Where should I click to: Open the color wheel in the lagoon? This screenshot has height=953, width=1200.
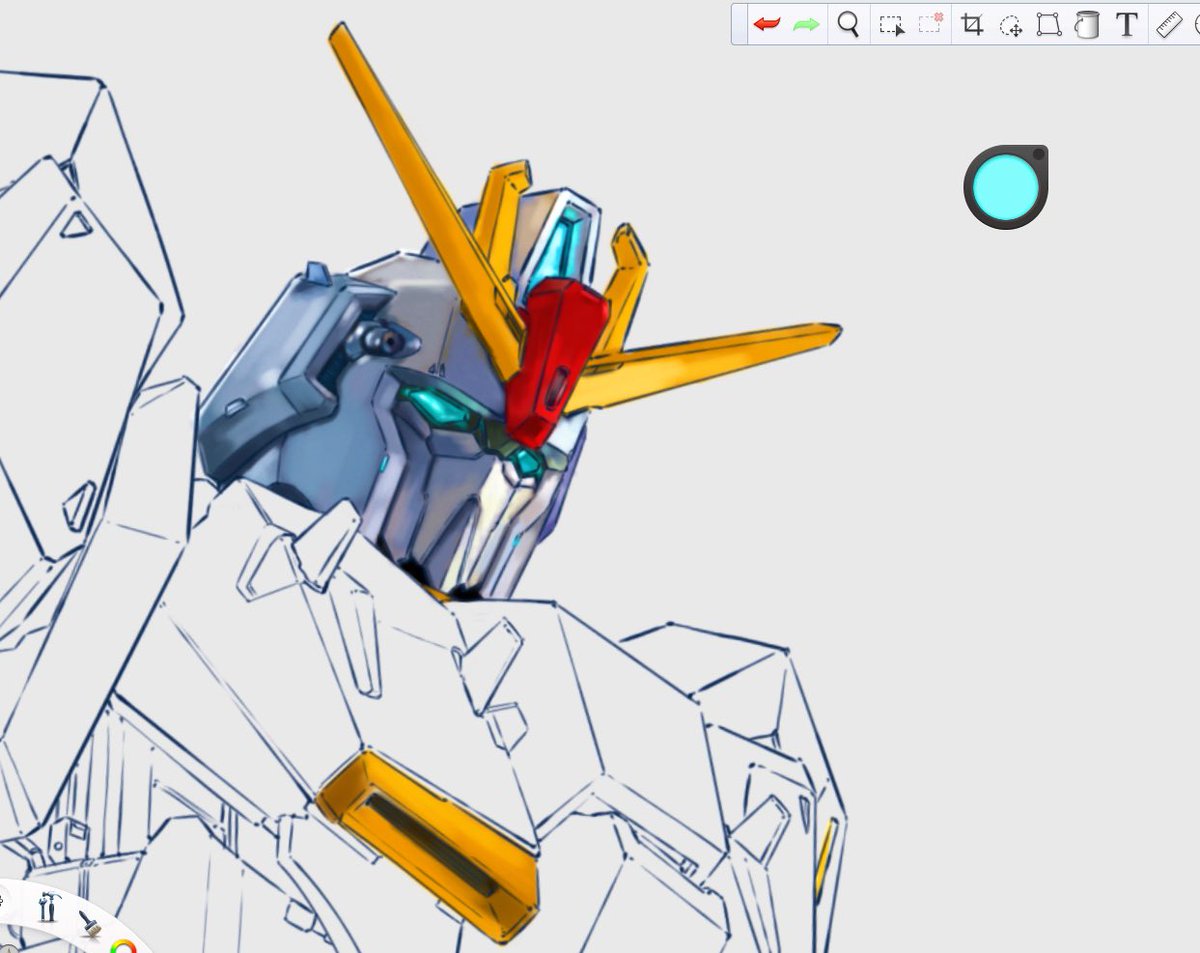click(123, 946)
